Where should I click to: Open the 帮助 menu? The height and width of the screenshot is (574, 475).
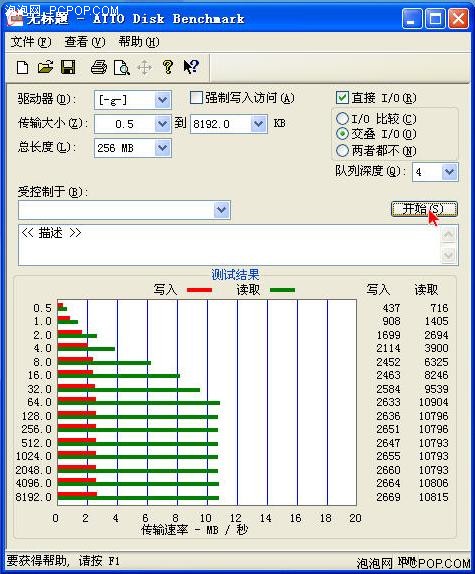139,42
